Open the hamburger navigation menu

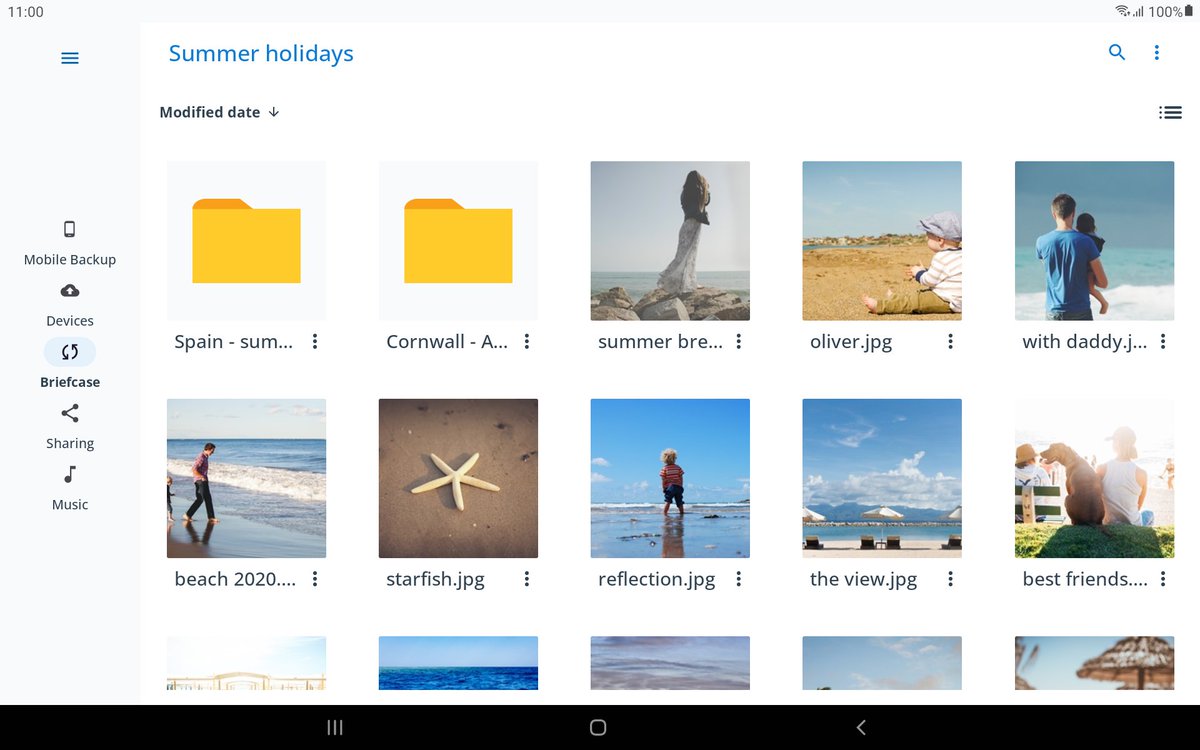[x=70, y=58]
